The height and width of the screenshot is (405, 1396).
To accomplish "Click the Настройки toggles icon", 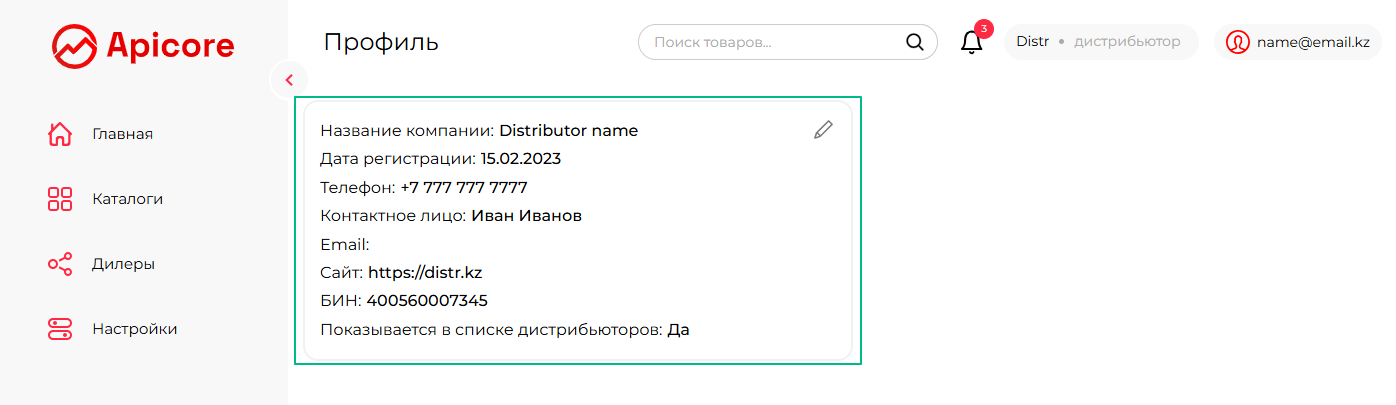I will [60, 329].
